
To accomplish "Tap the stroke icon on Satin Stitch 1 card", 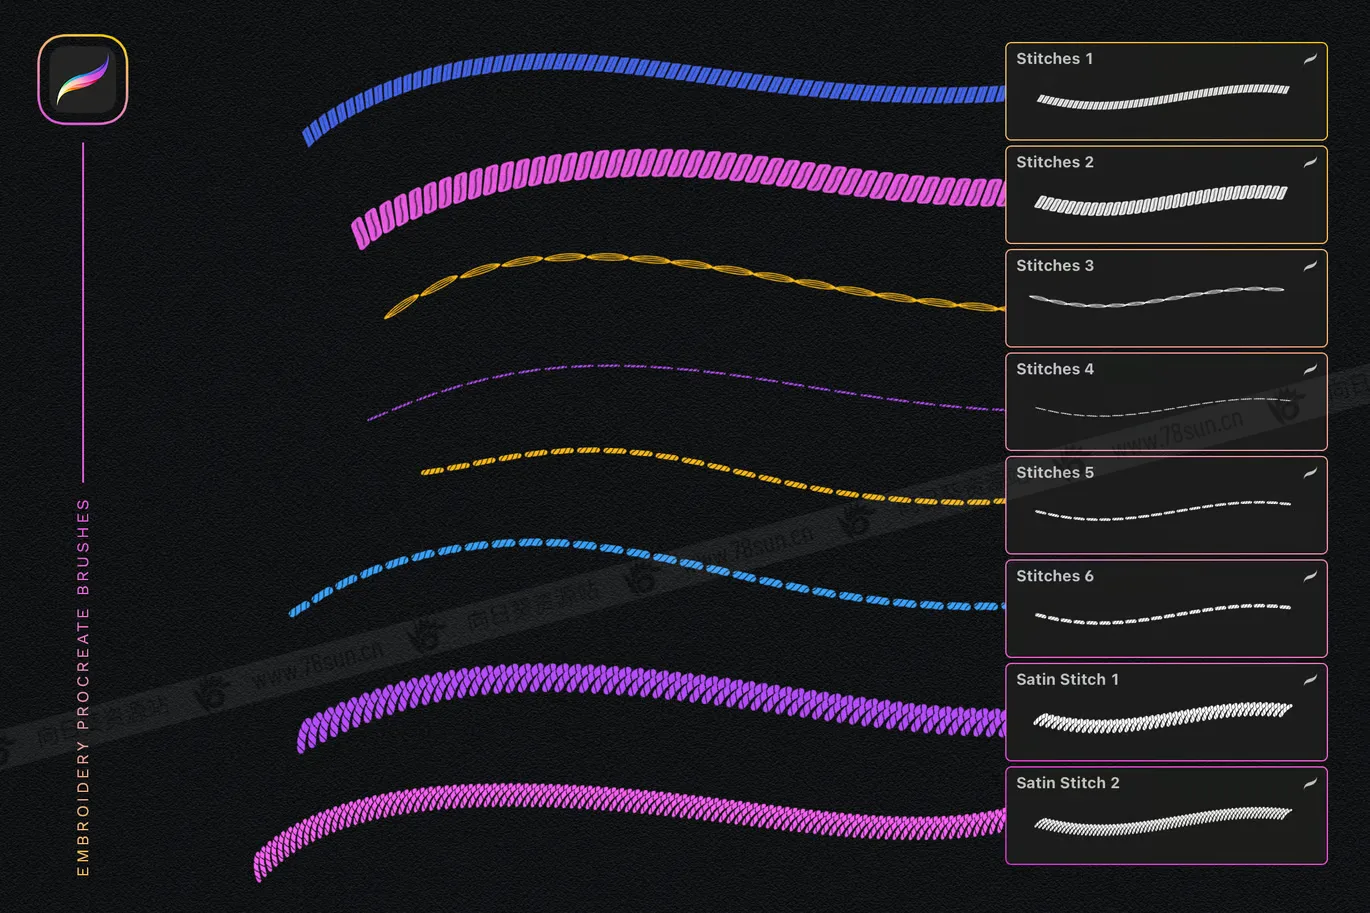I will coord(1309,680).
